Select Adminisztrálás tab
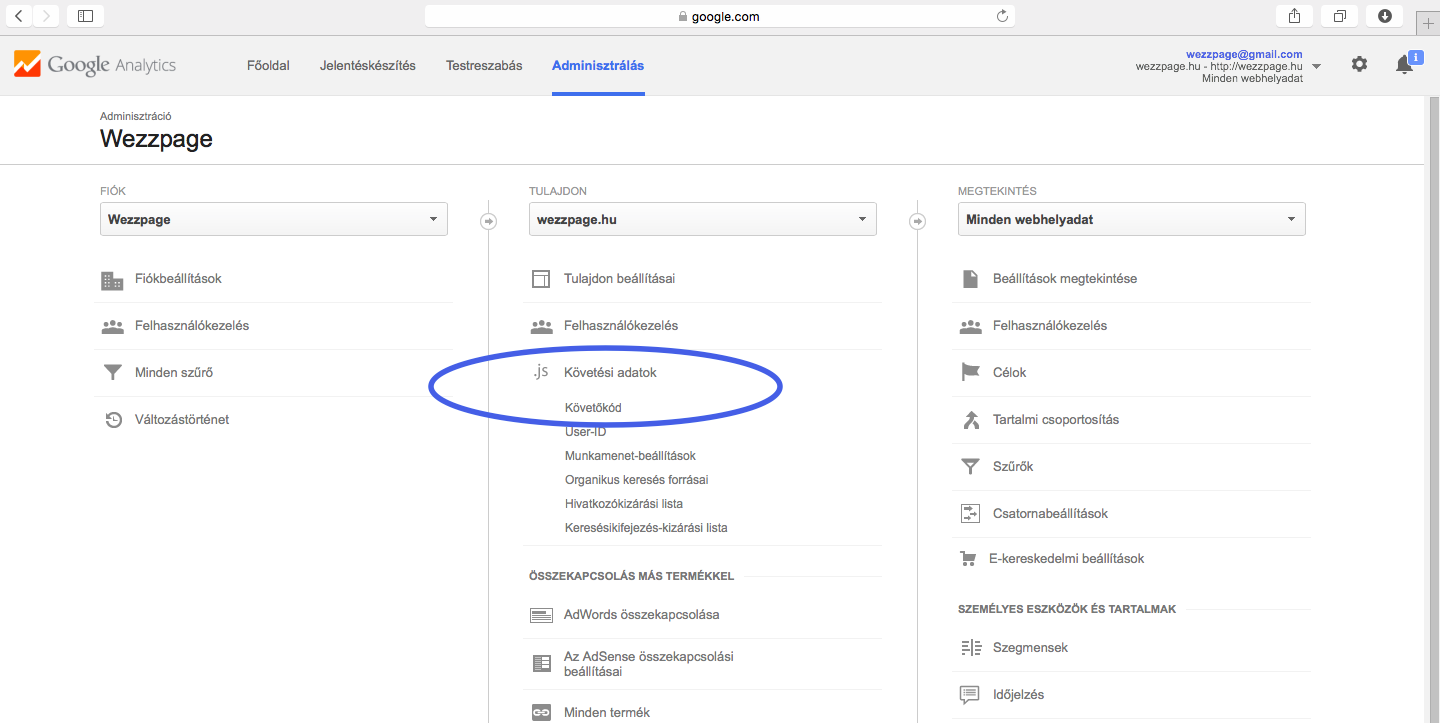 point(598,65)
